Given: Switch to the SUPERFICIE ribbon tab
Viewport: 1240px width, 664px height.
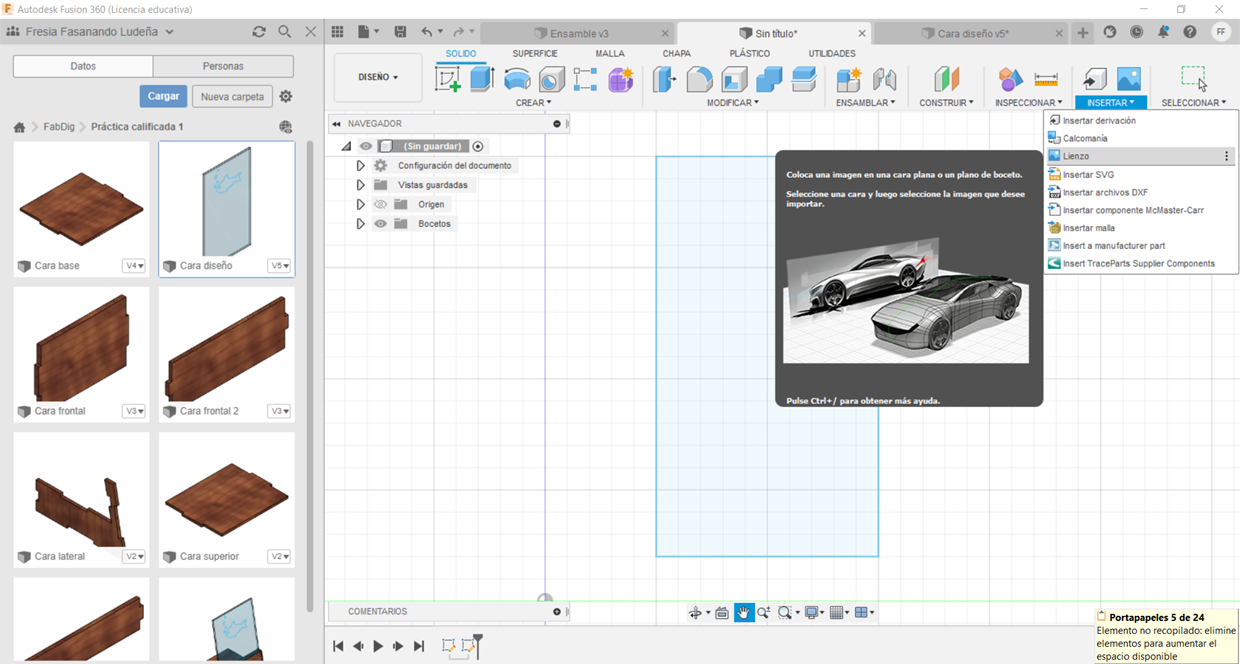Looking at the screenshot, I should click(x=535, y=54).
